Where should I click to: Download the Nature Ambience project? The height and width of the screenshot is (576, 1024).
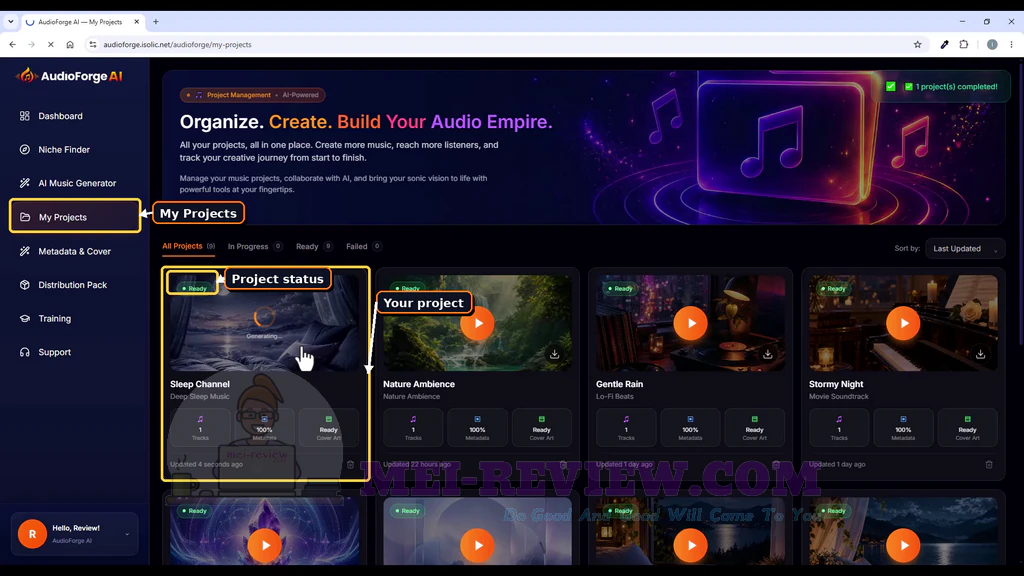pos(554,354)
